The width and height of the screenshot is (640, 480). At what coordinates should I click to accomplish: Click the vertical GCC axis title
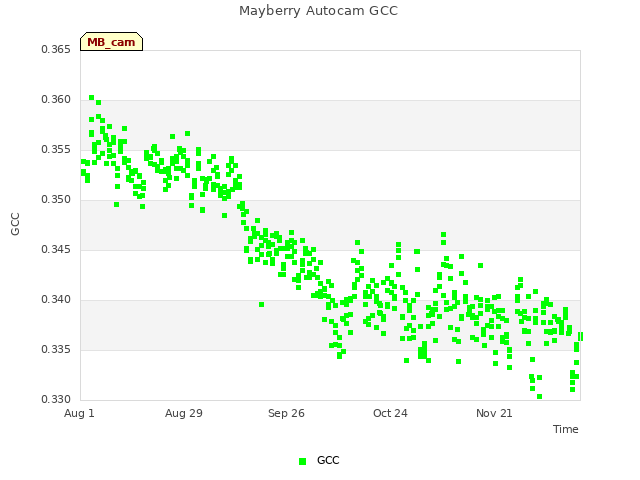pos(15,224)
